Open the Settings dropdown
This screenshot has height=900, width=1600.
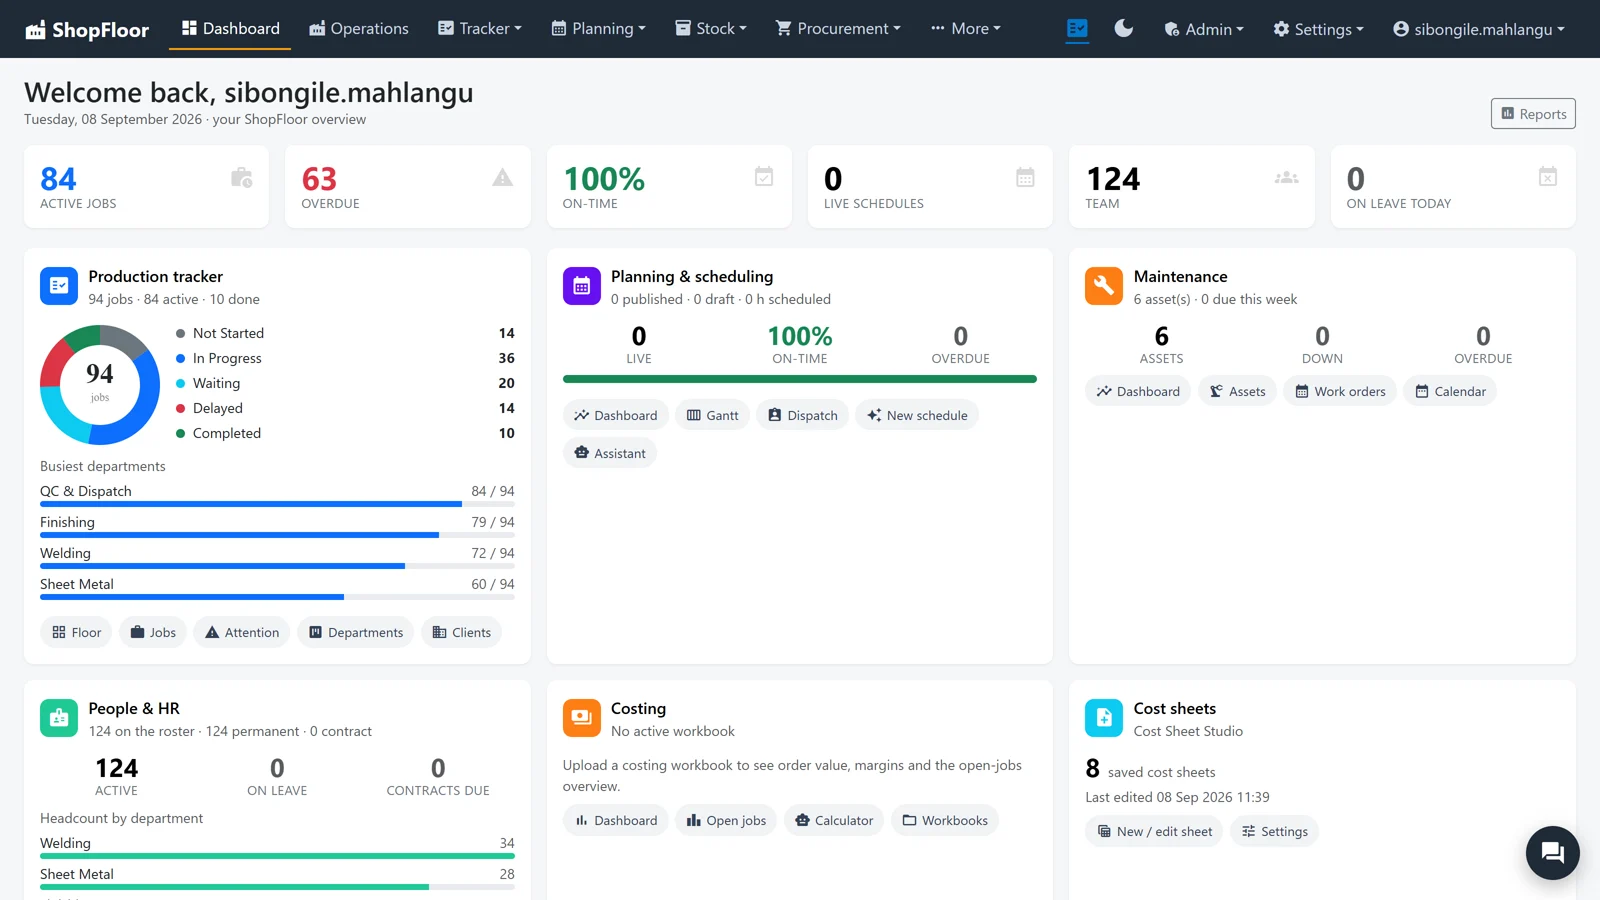(x=1318, y=29)
